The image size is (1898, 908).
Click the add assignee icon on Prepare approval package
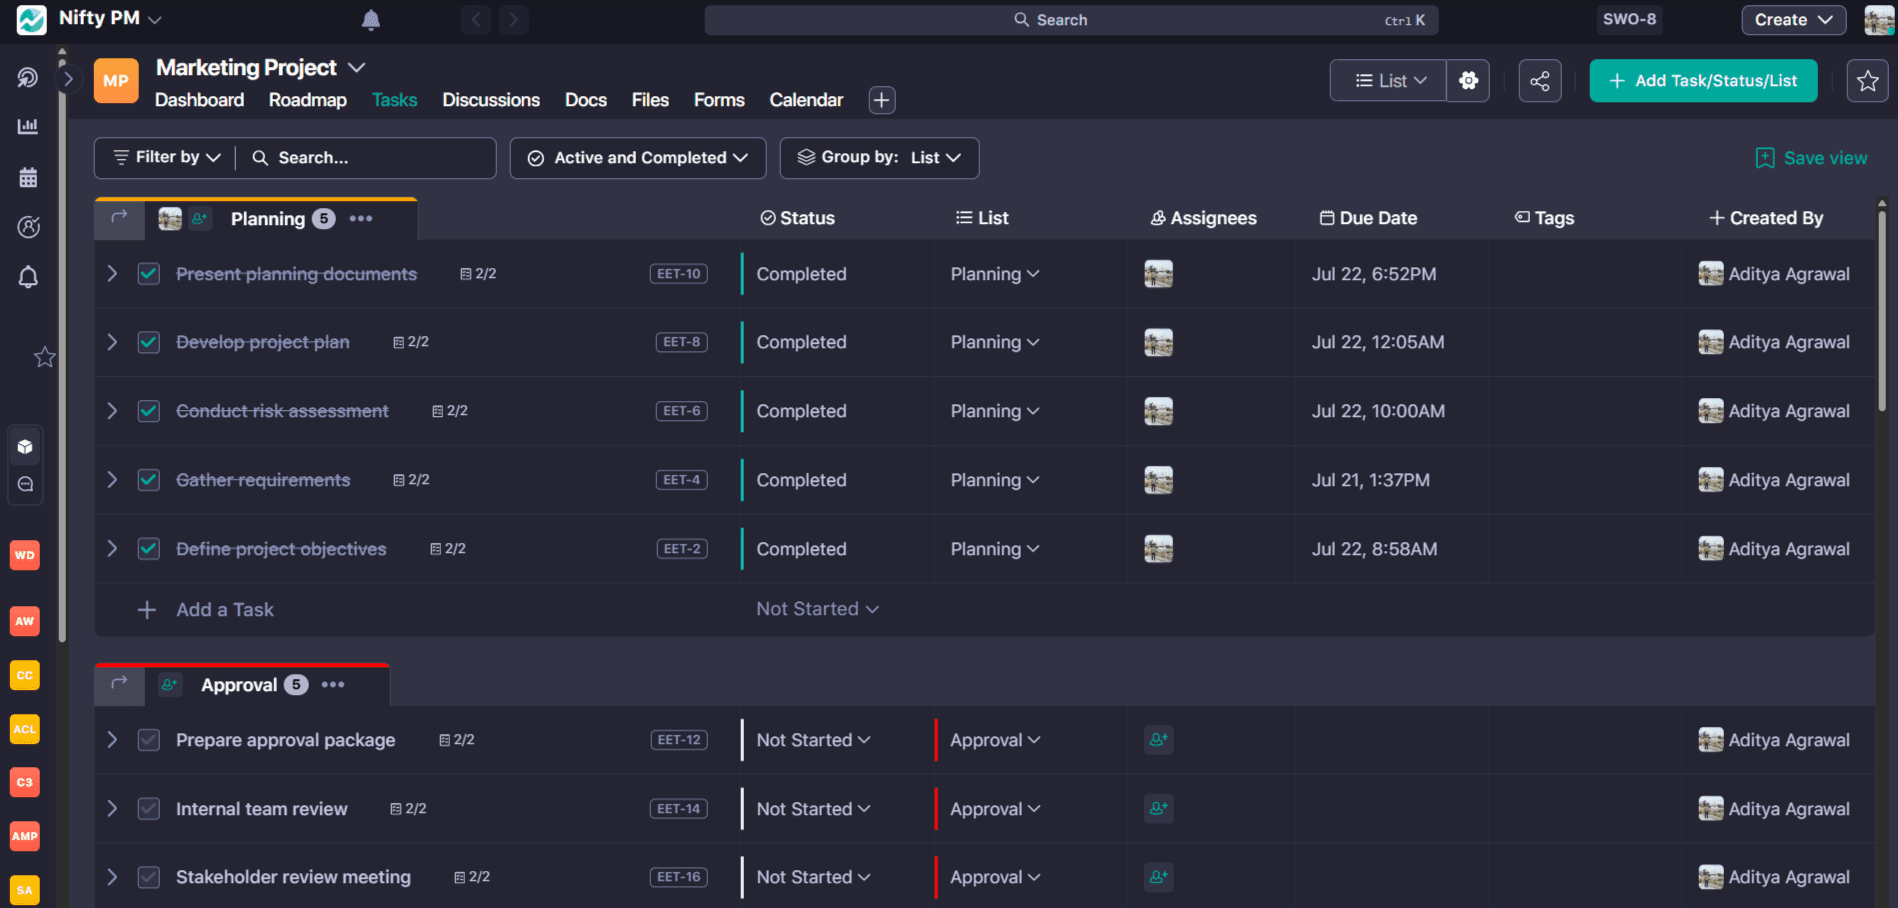pyautogui.click(x=1158, y=740)
